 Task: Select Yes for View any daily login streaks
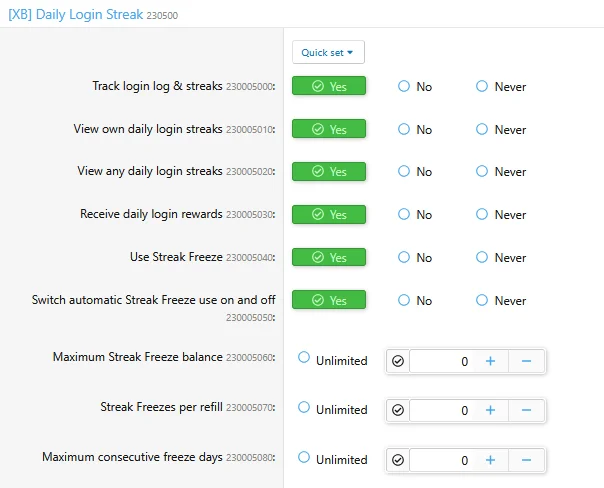pos(329,171)
